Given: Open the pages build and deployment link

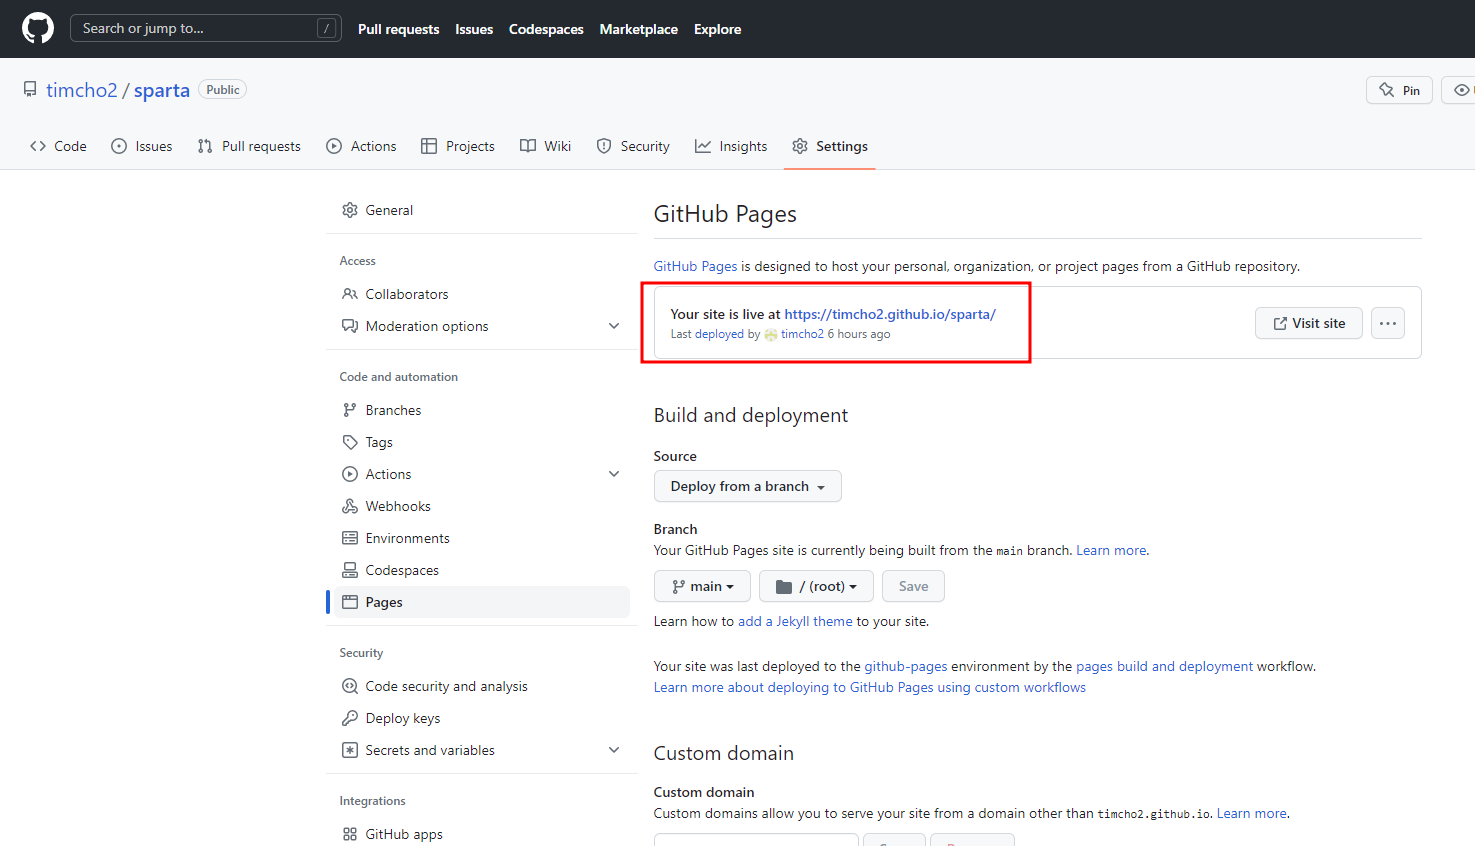Looking at the screenshot, I should (x=1164, y=666).
